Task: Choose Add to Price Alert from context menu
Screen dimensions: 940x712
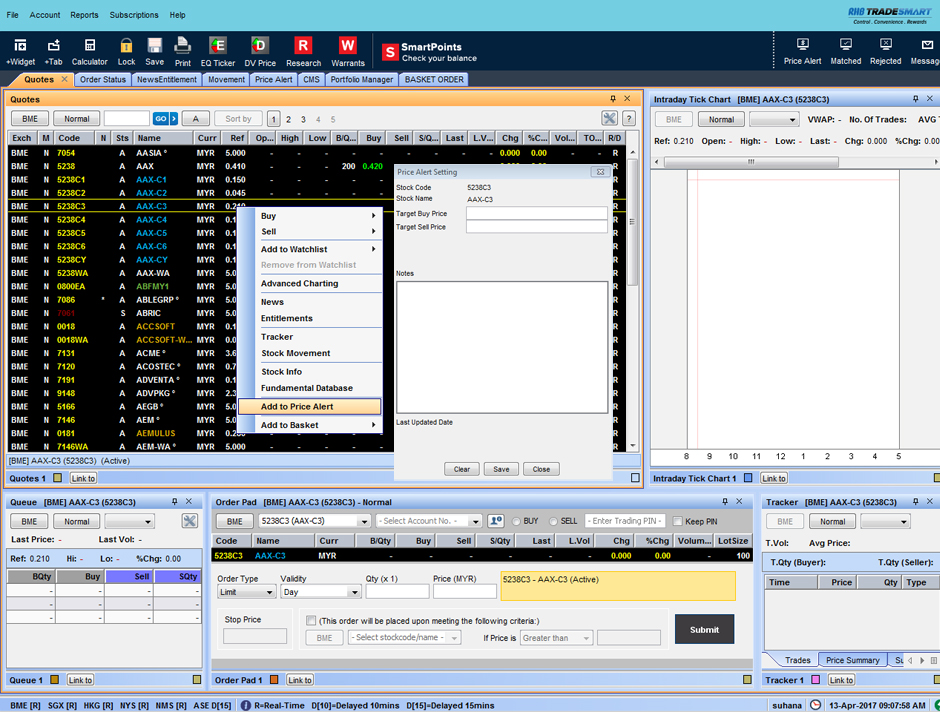Action: [309, 406]
